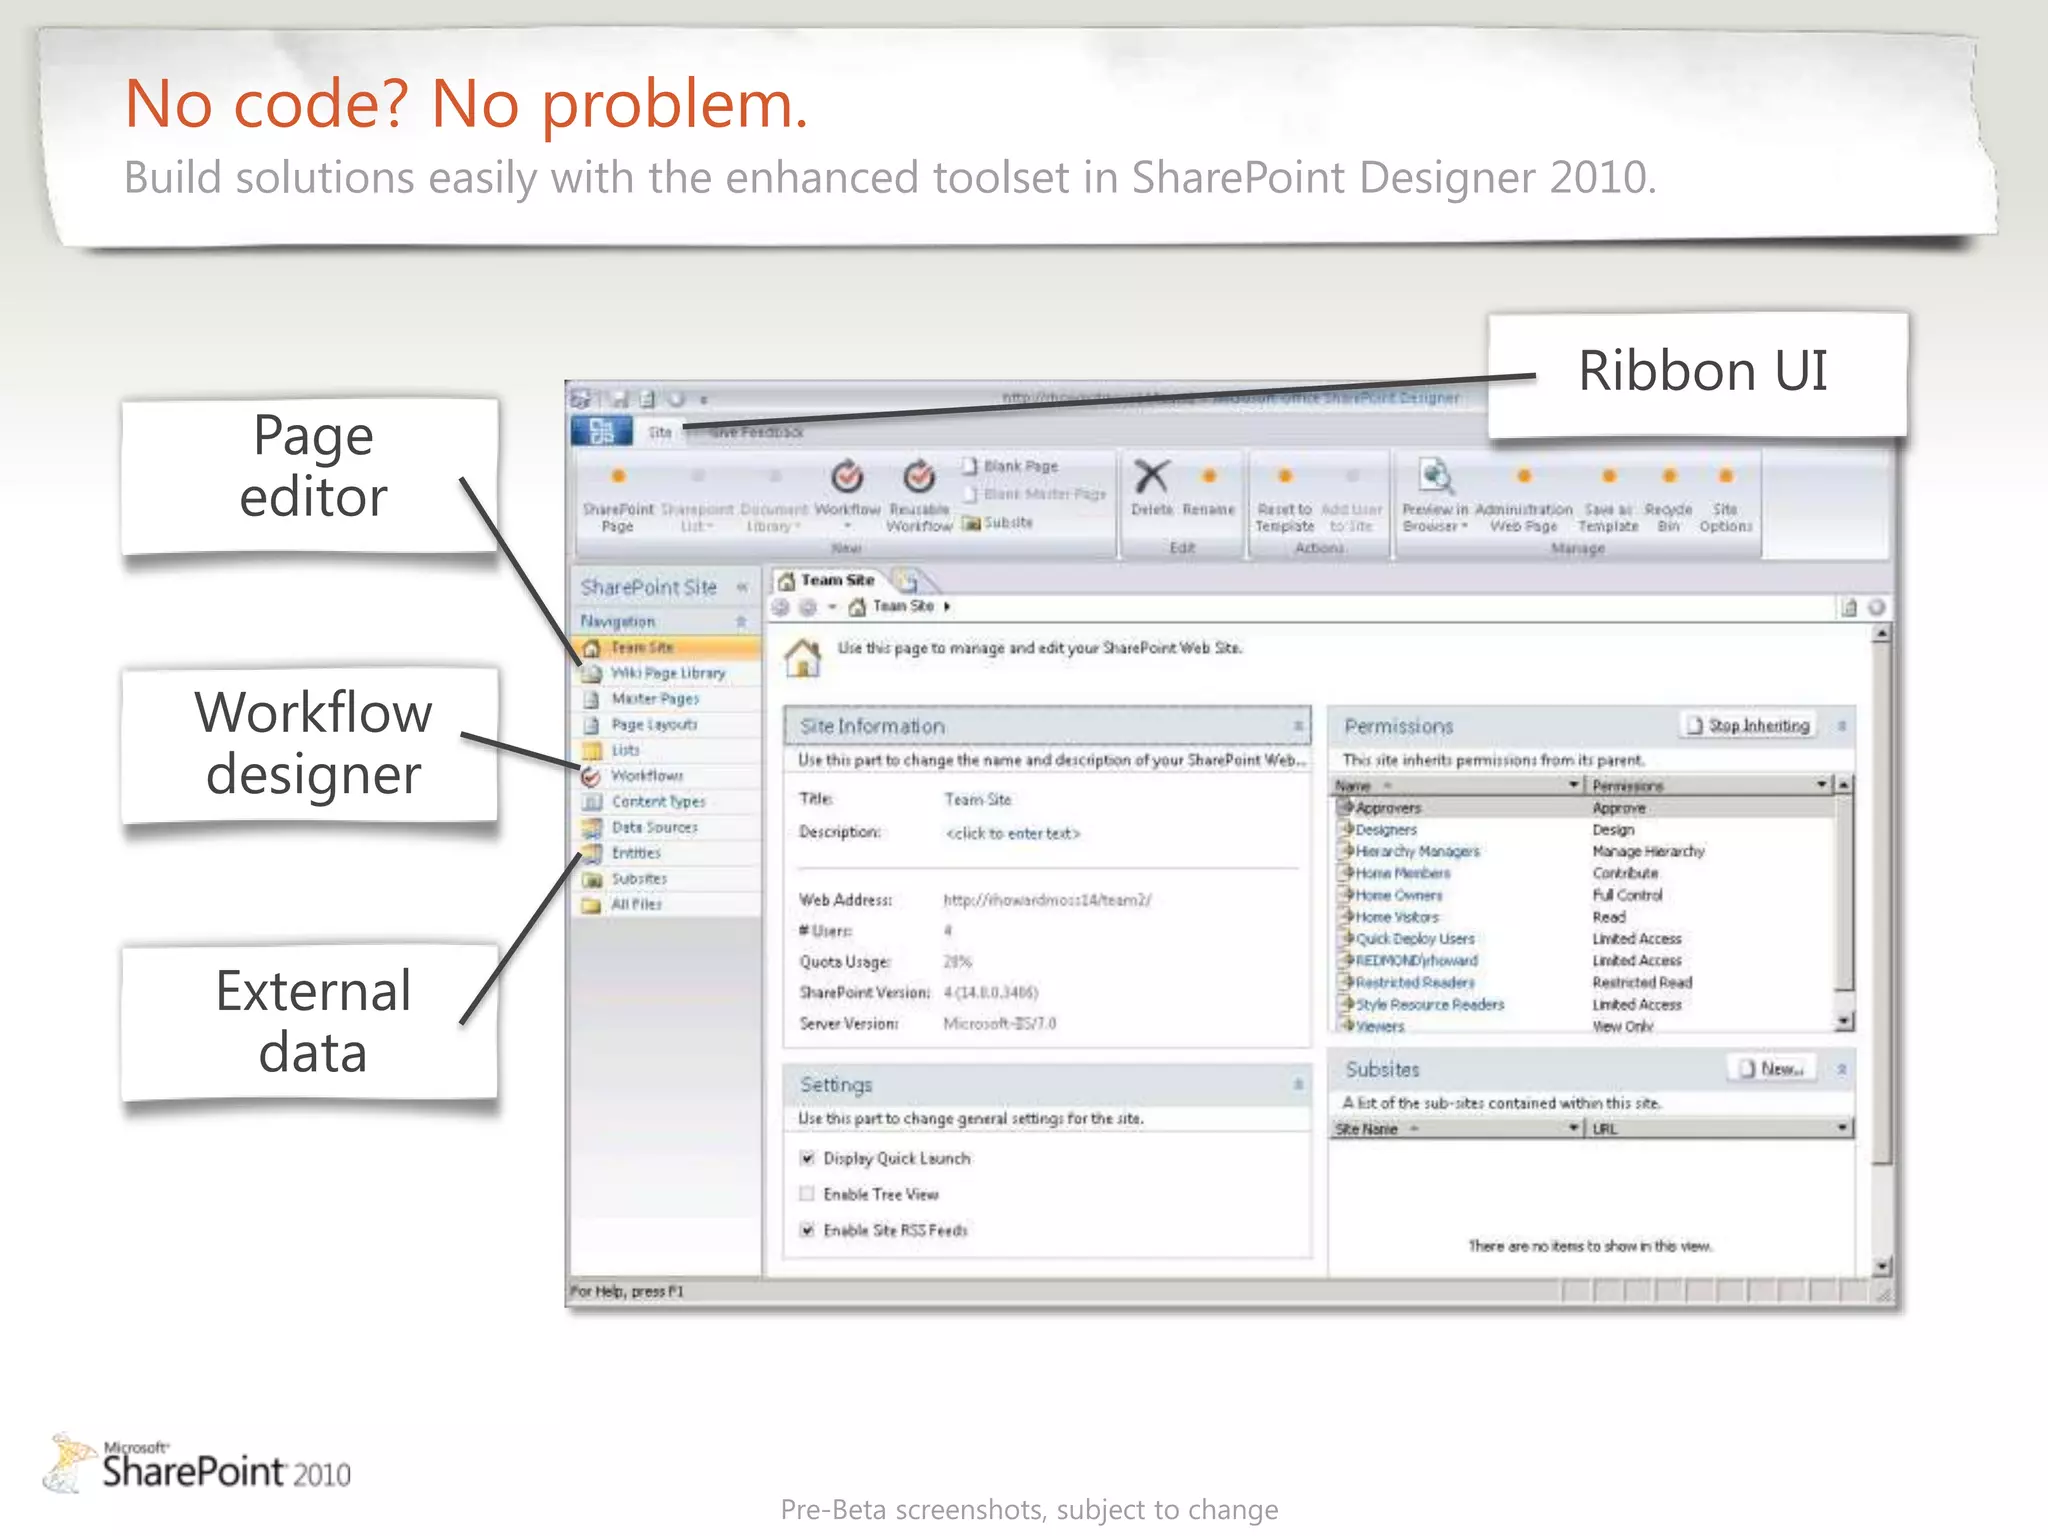Open Entities in Navigation pane

(x=668, y=853)
